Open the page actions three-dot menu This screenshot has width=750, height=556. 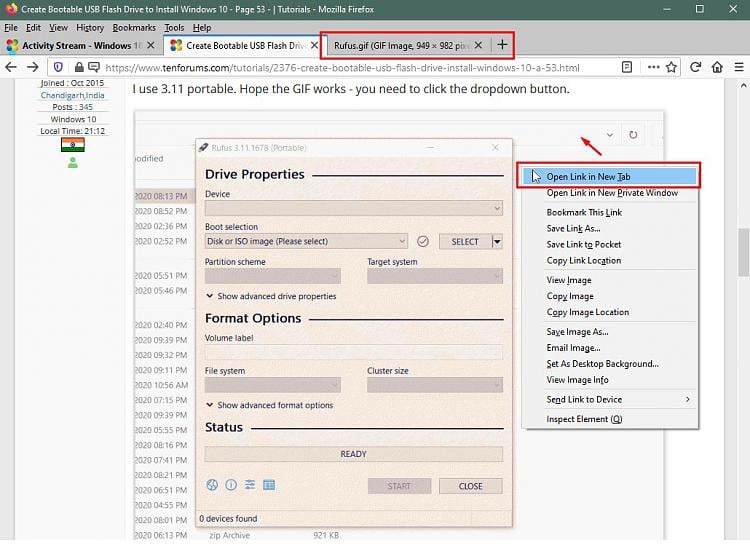pyautogui.click(x=653, y=67)
